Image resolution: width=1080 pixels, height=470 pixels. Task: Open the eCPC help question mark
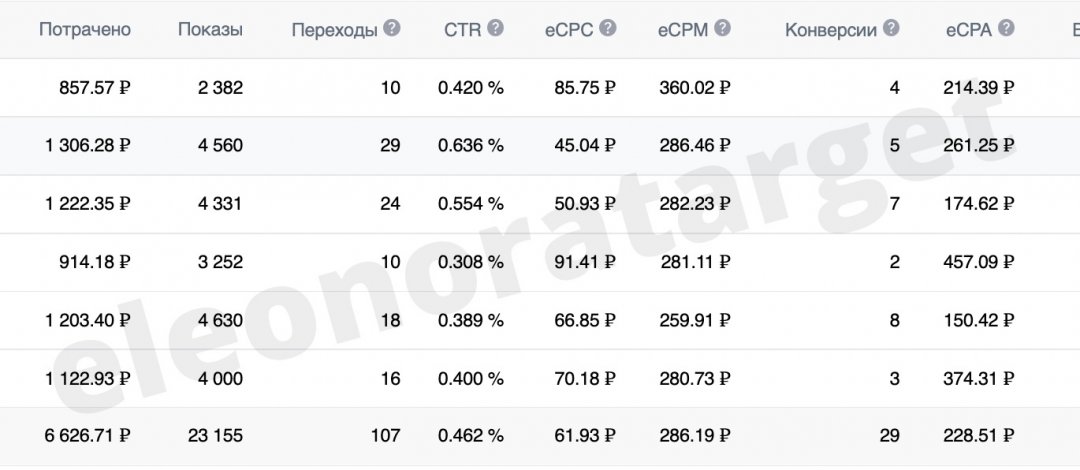click(608, 28)
